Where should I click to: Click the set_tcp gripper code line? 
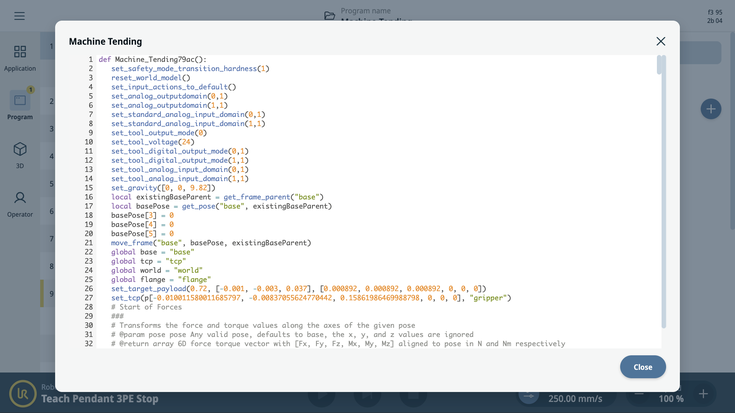[311, 298]
